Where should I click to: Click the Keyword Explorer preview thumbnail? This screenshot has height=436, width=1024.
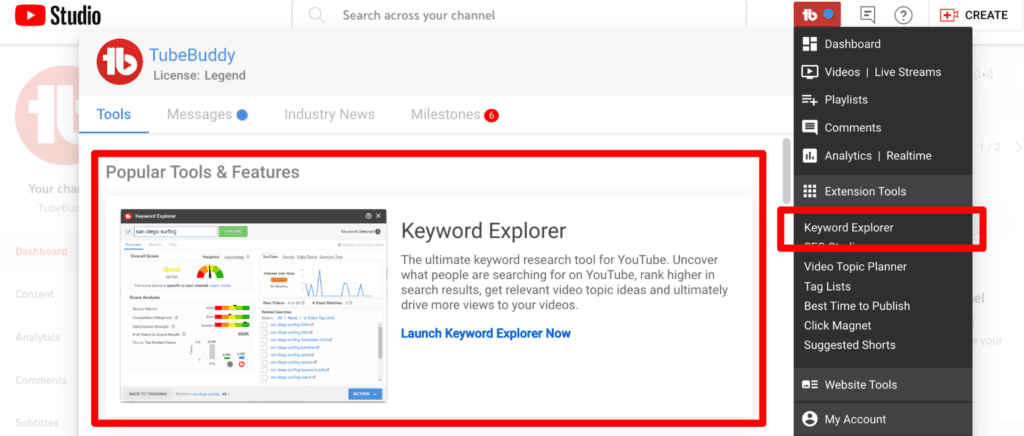(253, 304)
